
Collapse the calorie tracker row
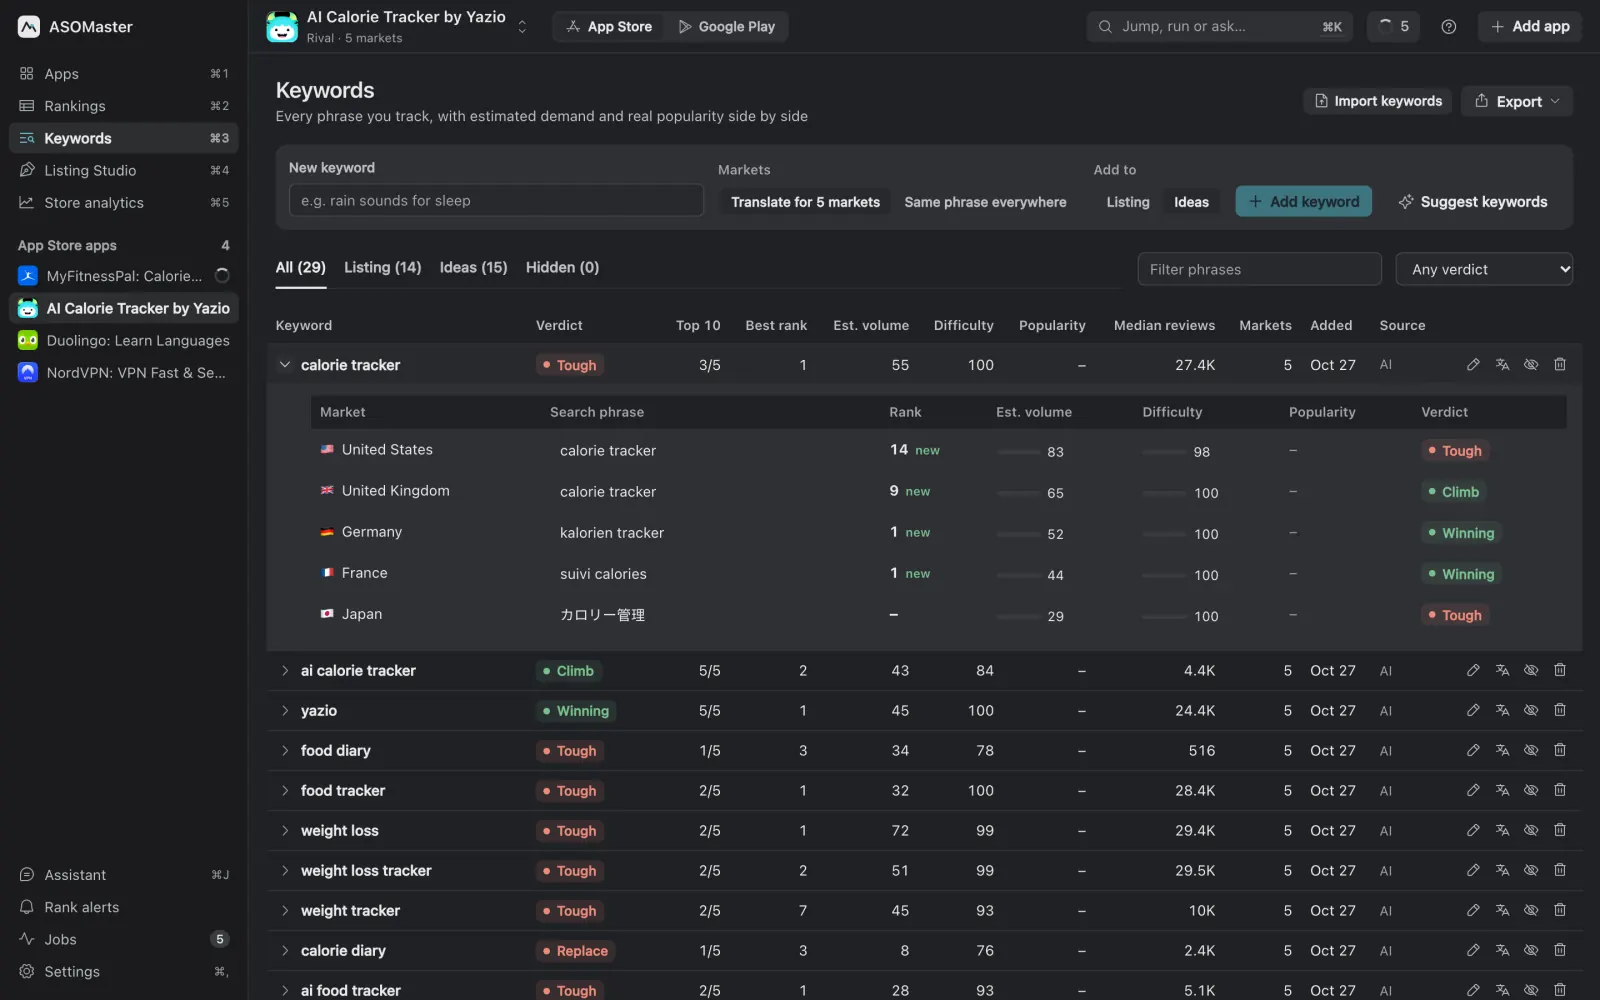(x=285, y=365)
